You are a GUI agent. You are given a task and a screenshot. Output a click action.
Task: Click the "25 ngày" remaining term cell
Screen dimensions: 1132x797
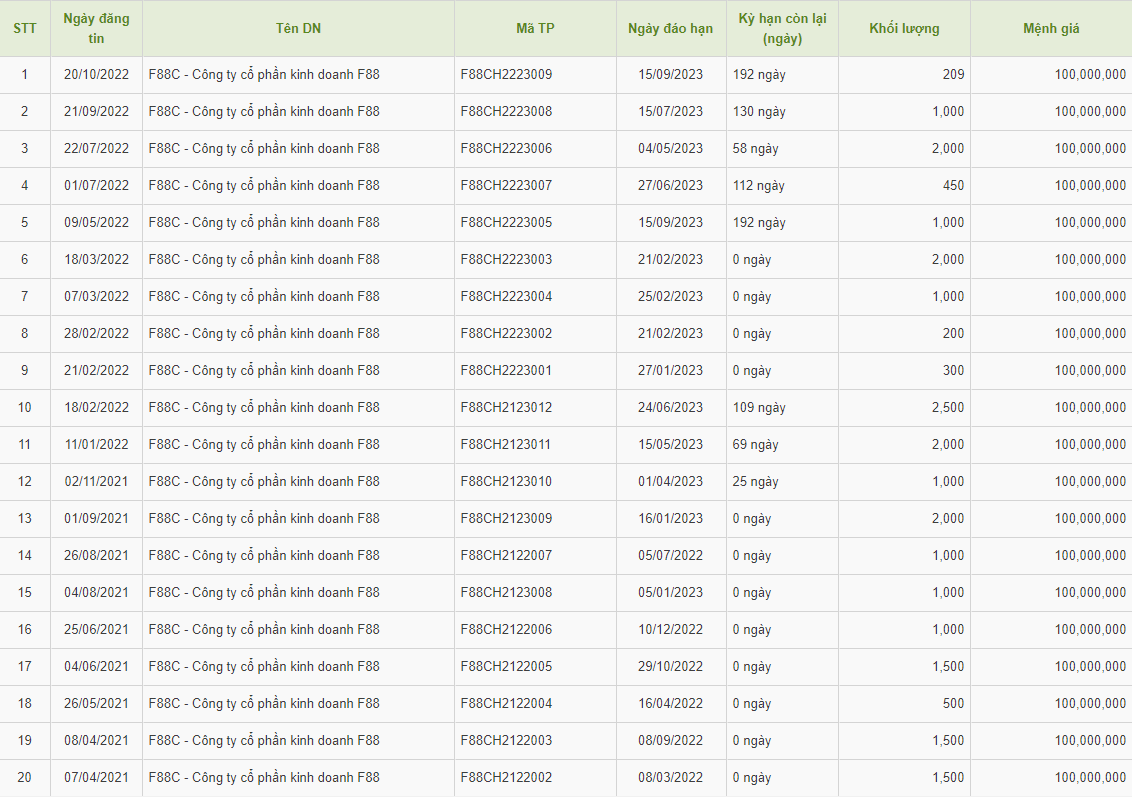(x=755, y=481)
